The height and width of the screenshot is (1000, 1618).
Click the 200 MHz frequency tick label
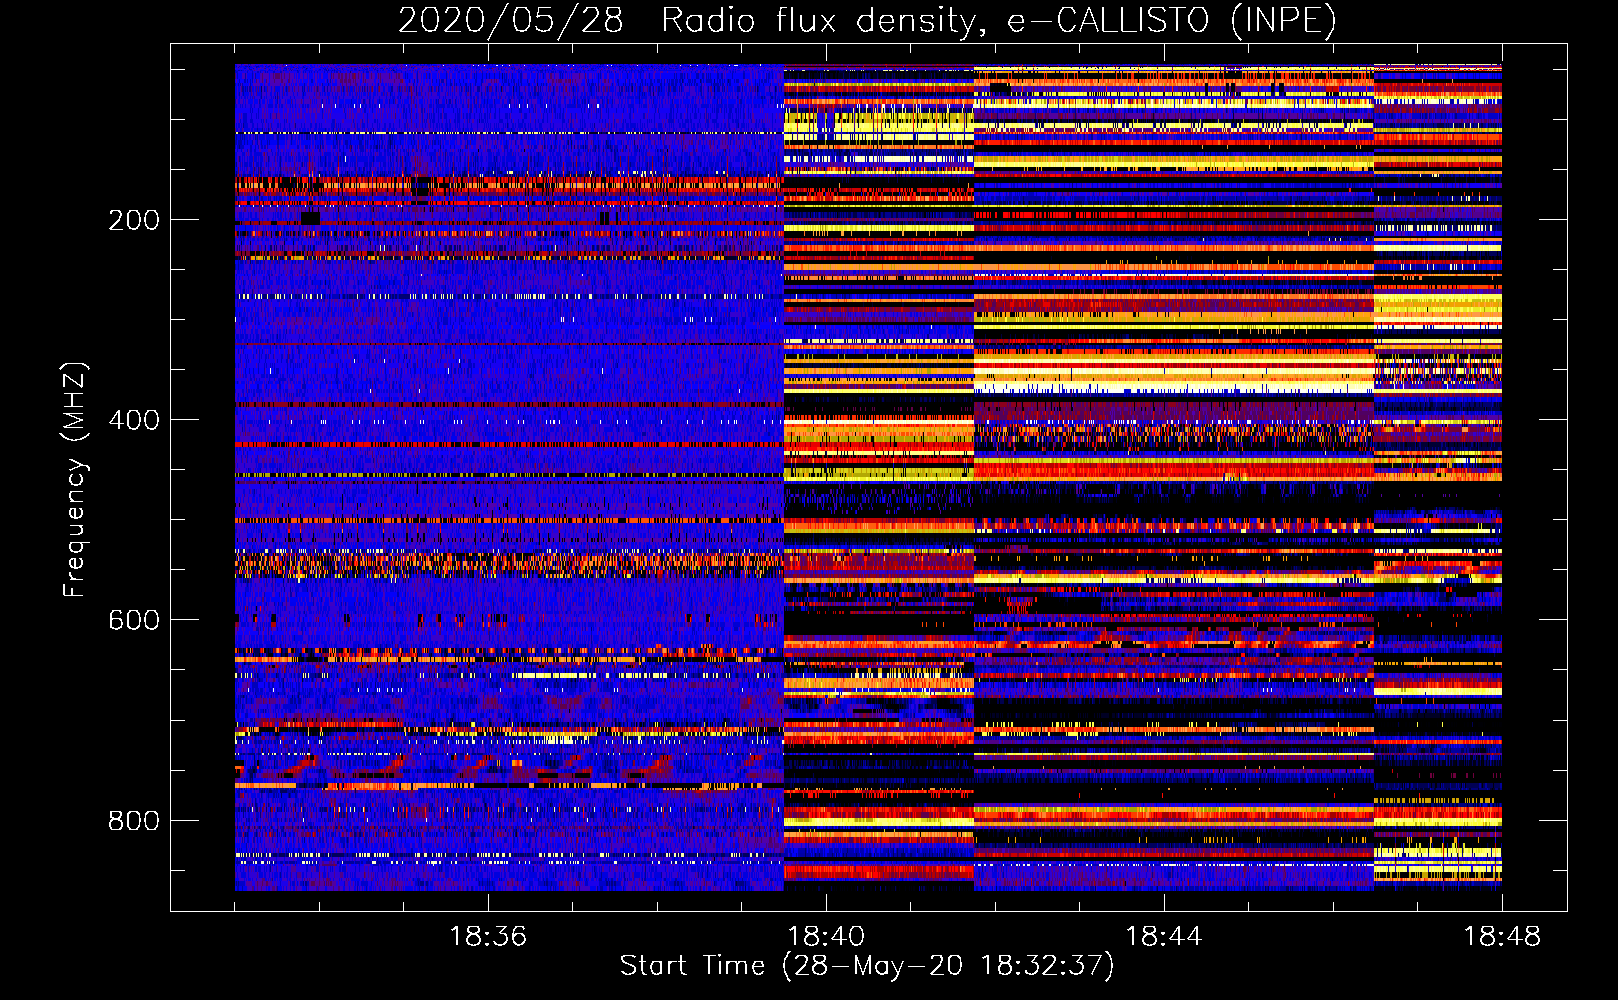point(134,220)
